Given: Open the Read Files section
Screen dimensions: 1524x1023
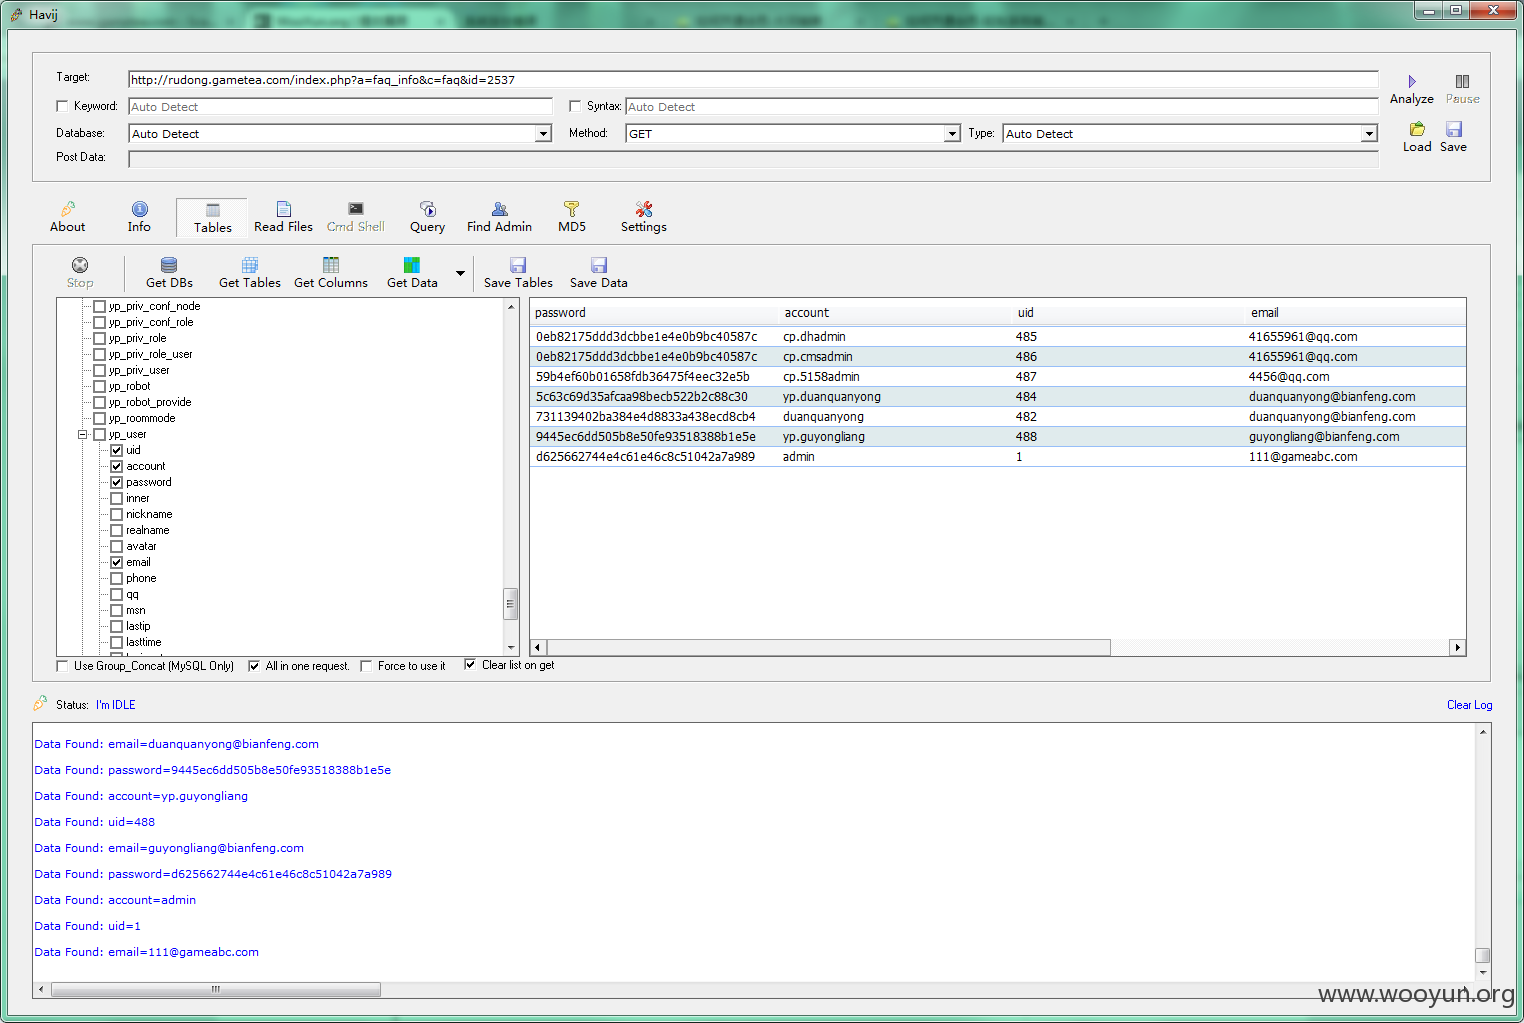Looking at the screenshot, I should pos(283,217).
